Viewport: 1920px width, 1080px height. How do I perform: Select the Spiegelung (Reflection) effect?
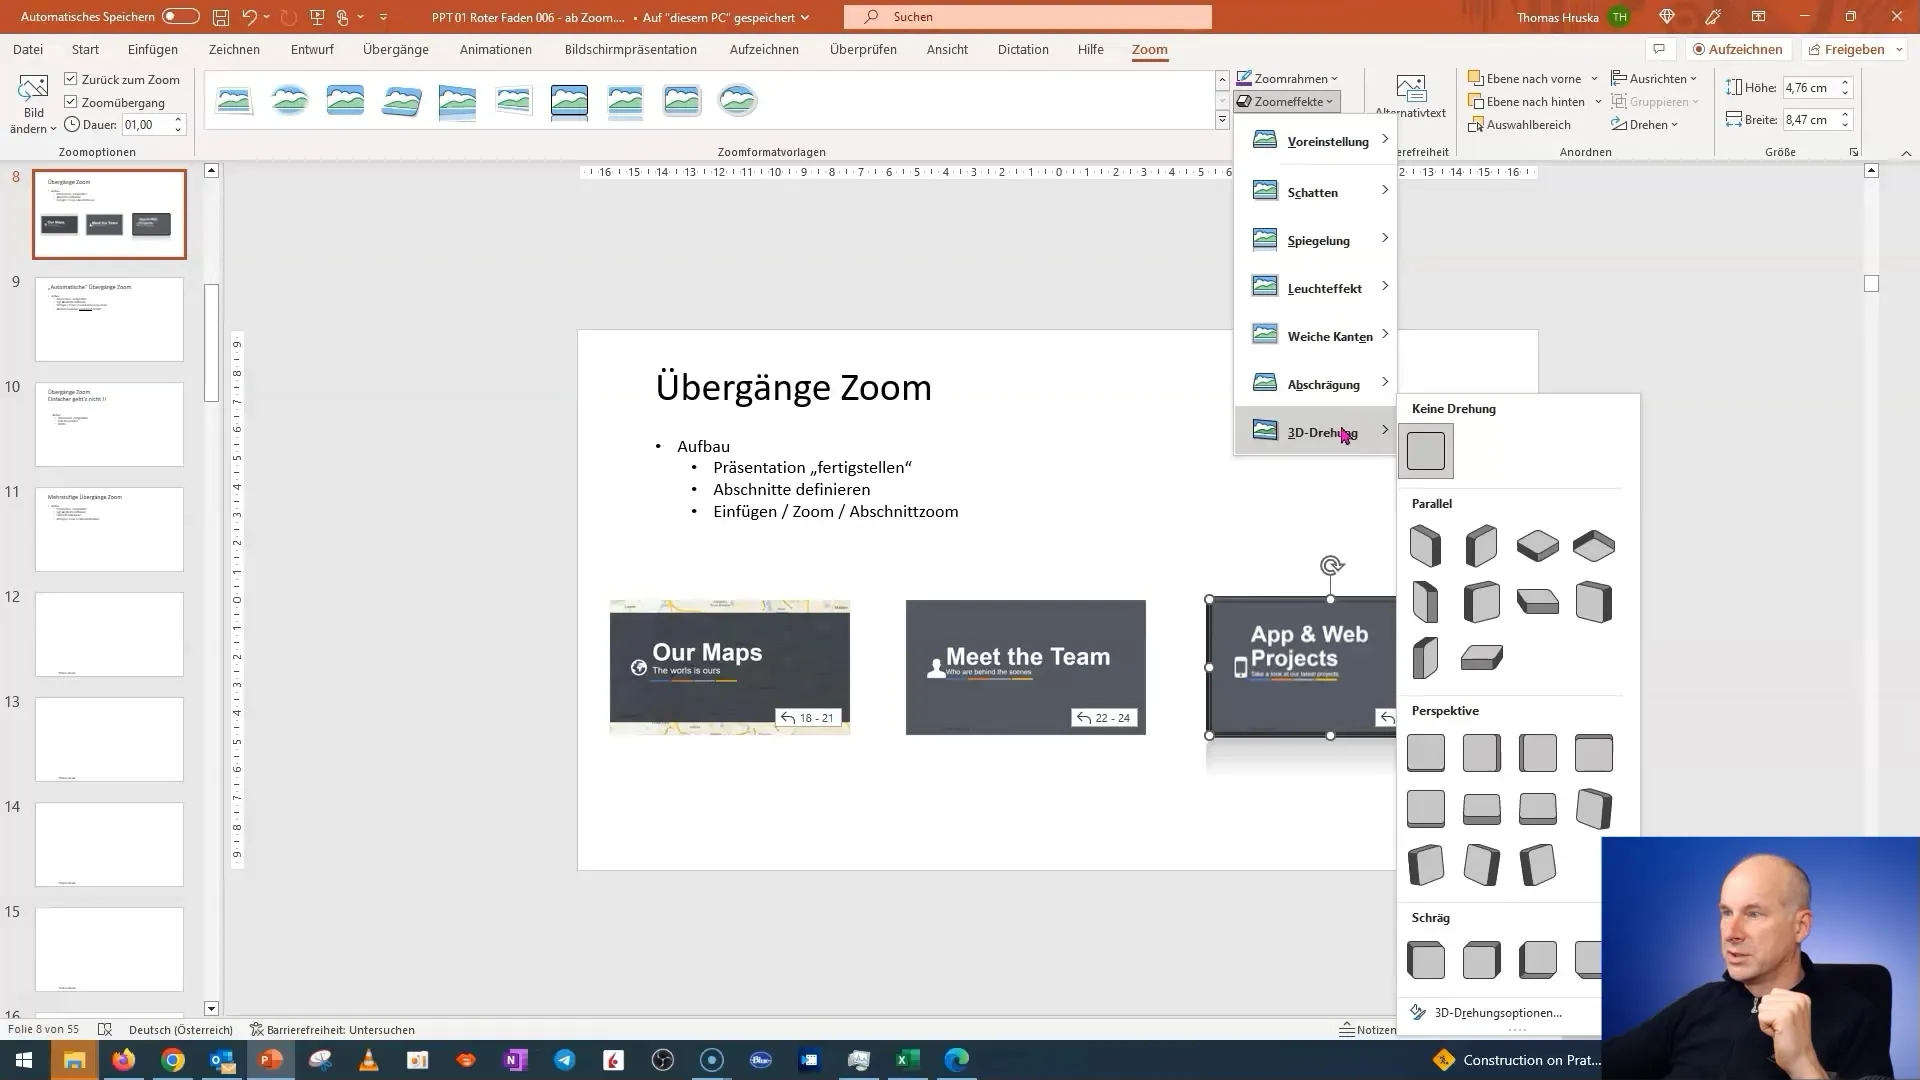point(1319,240)
